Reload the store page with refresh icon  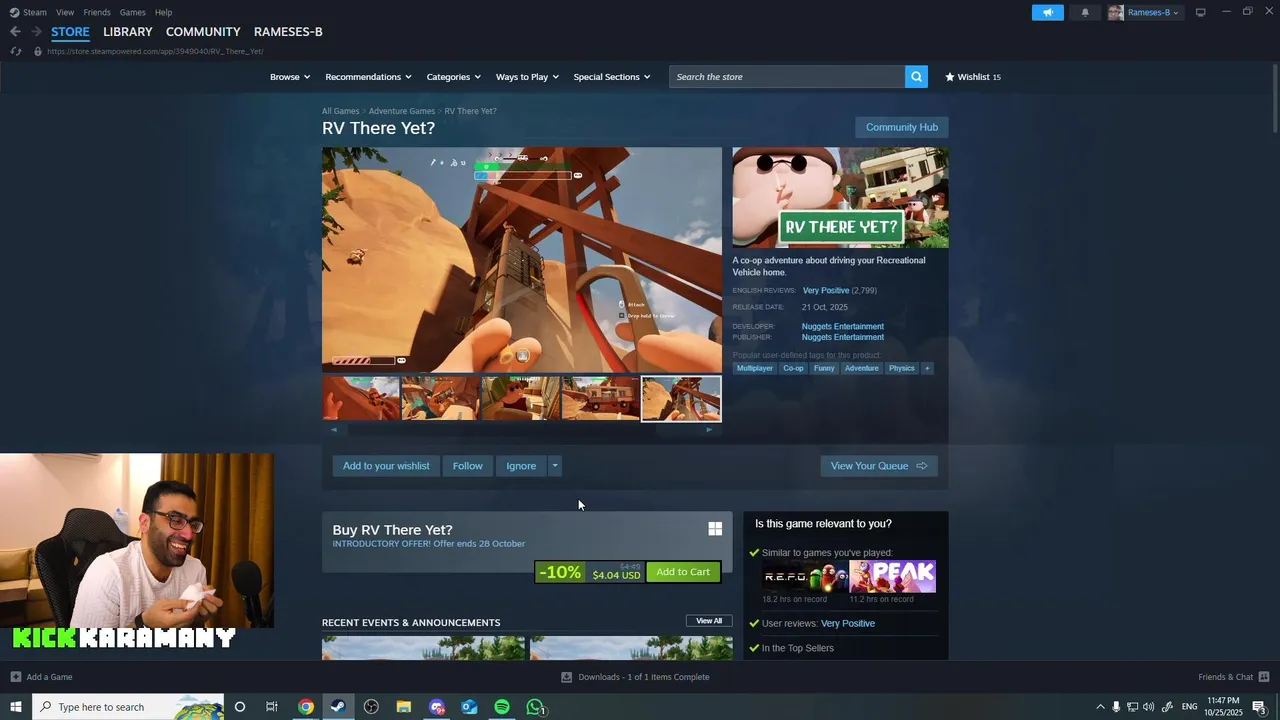pos(15,51)
